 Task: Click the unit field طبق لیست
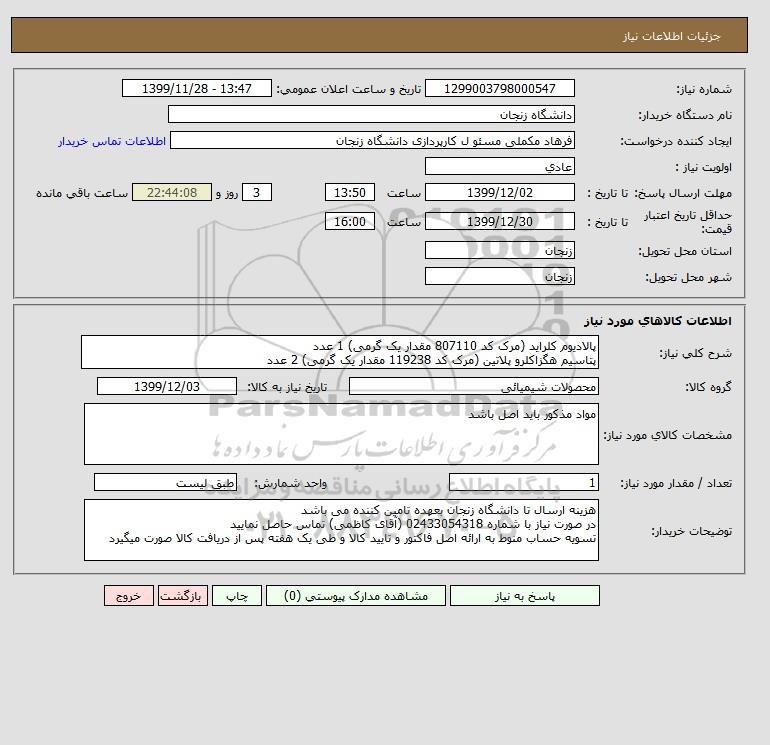click(x=165, y=482)
